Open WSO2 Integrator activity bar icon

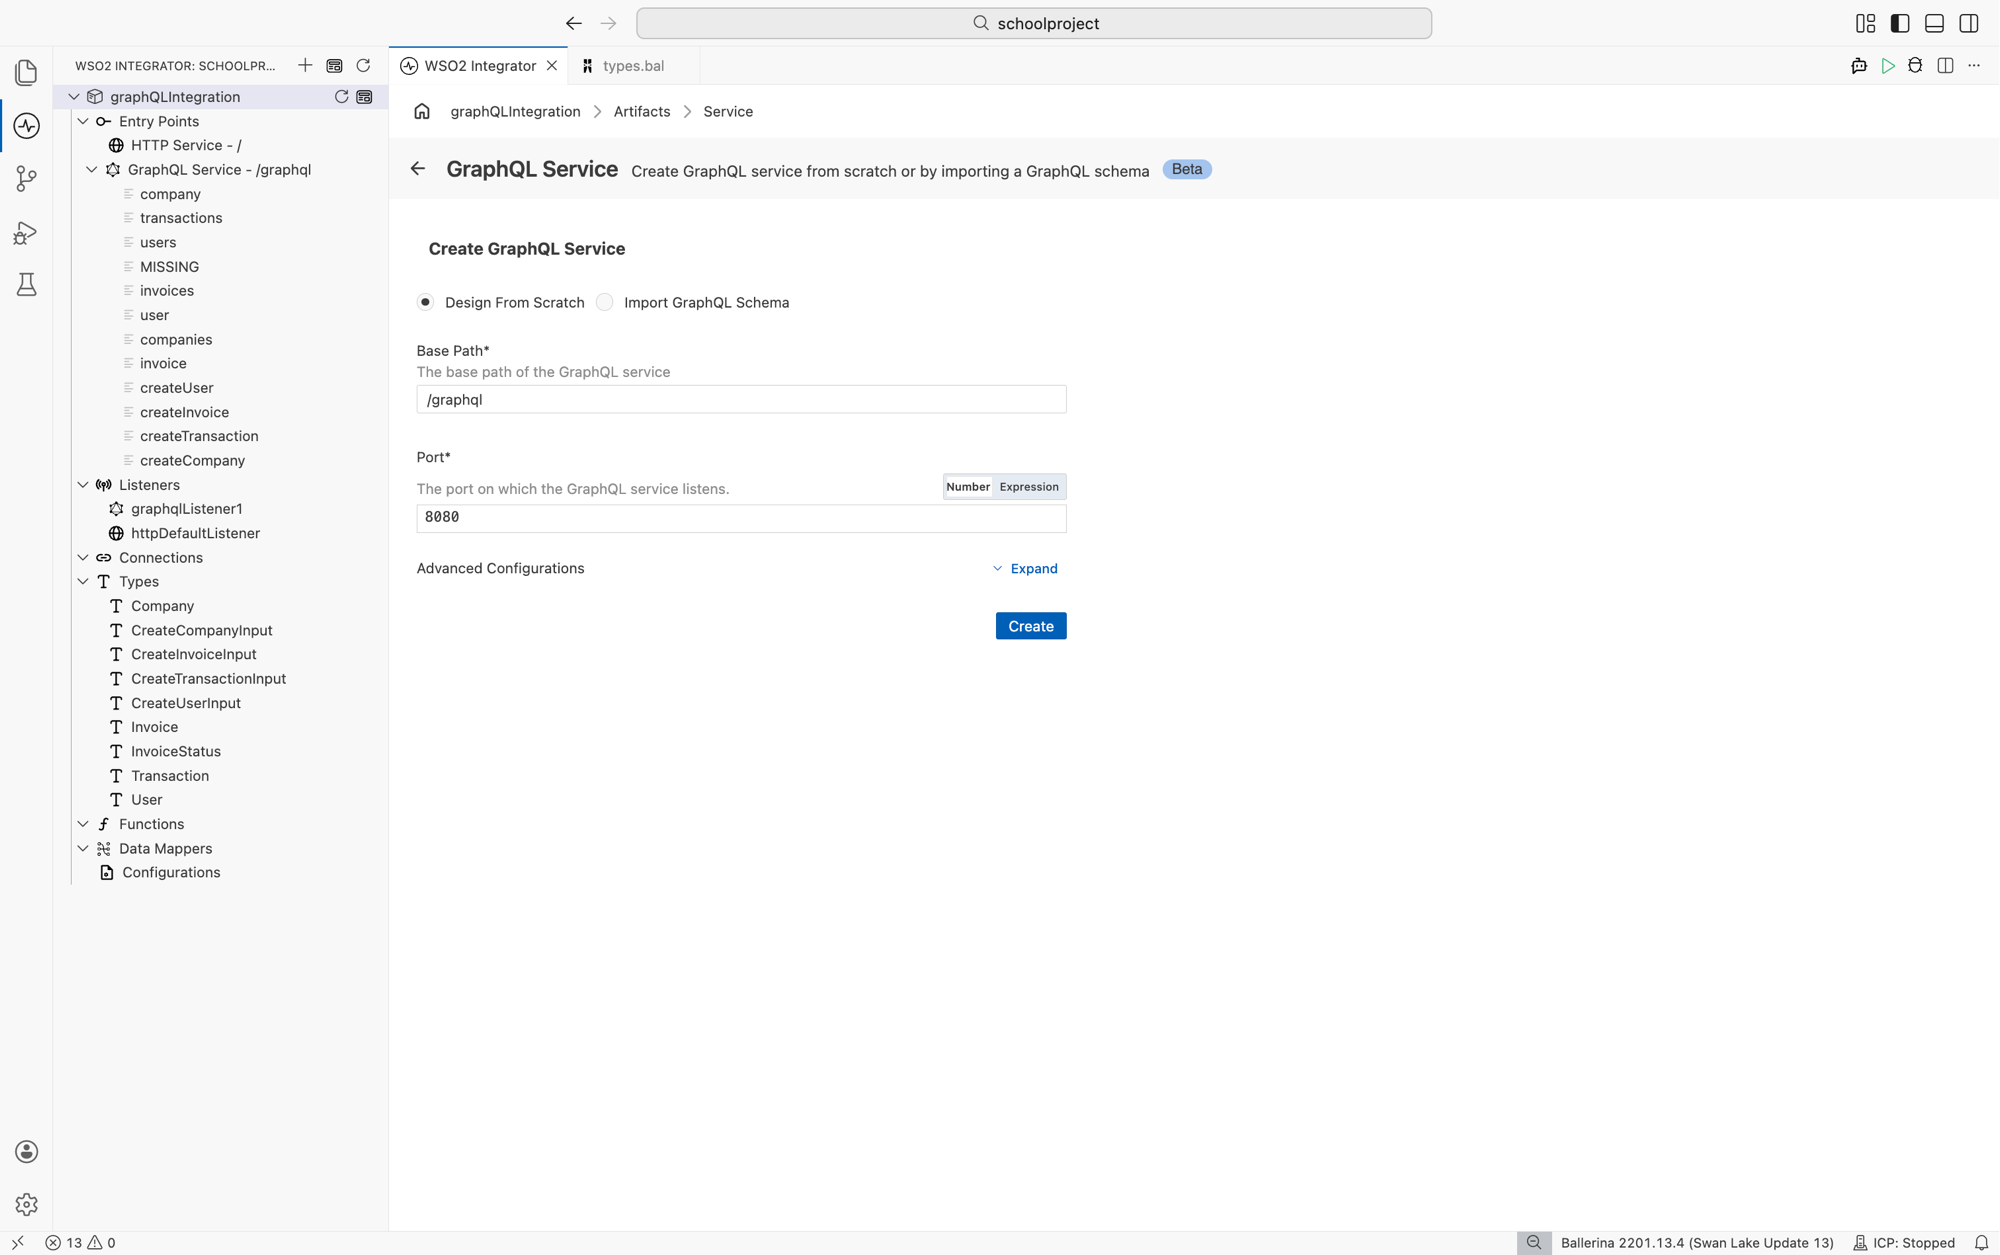pyautogui.click(x=26, y=126)
